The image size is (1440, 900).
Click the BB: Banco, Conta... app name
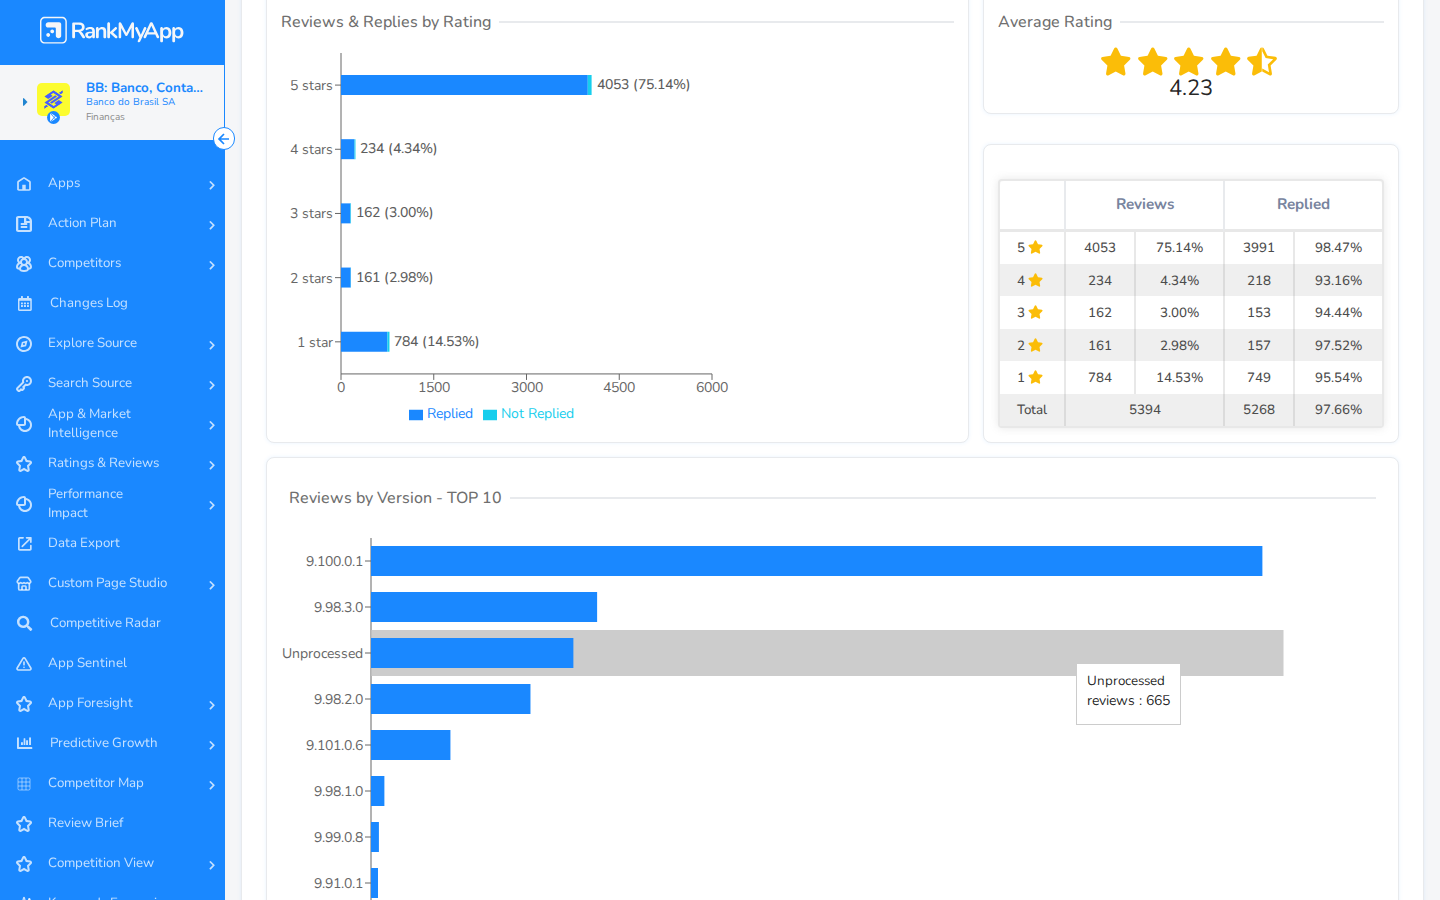click(x=144, y=88)
